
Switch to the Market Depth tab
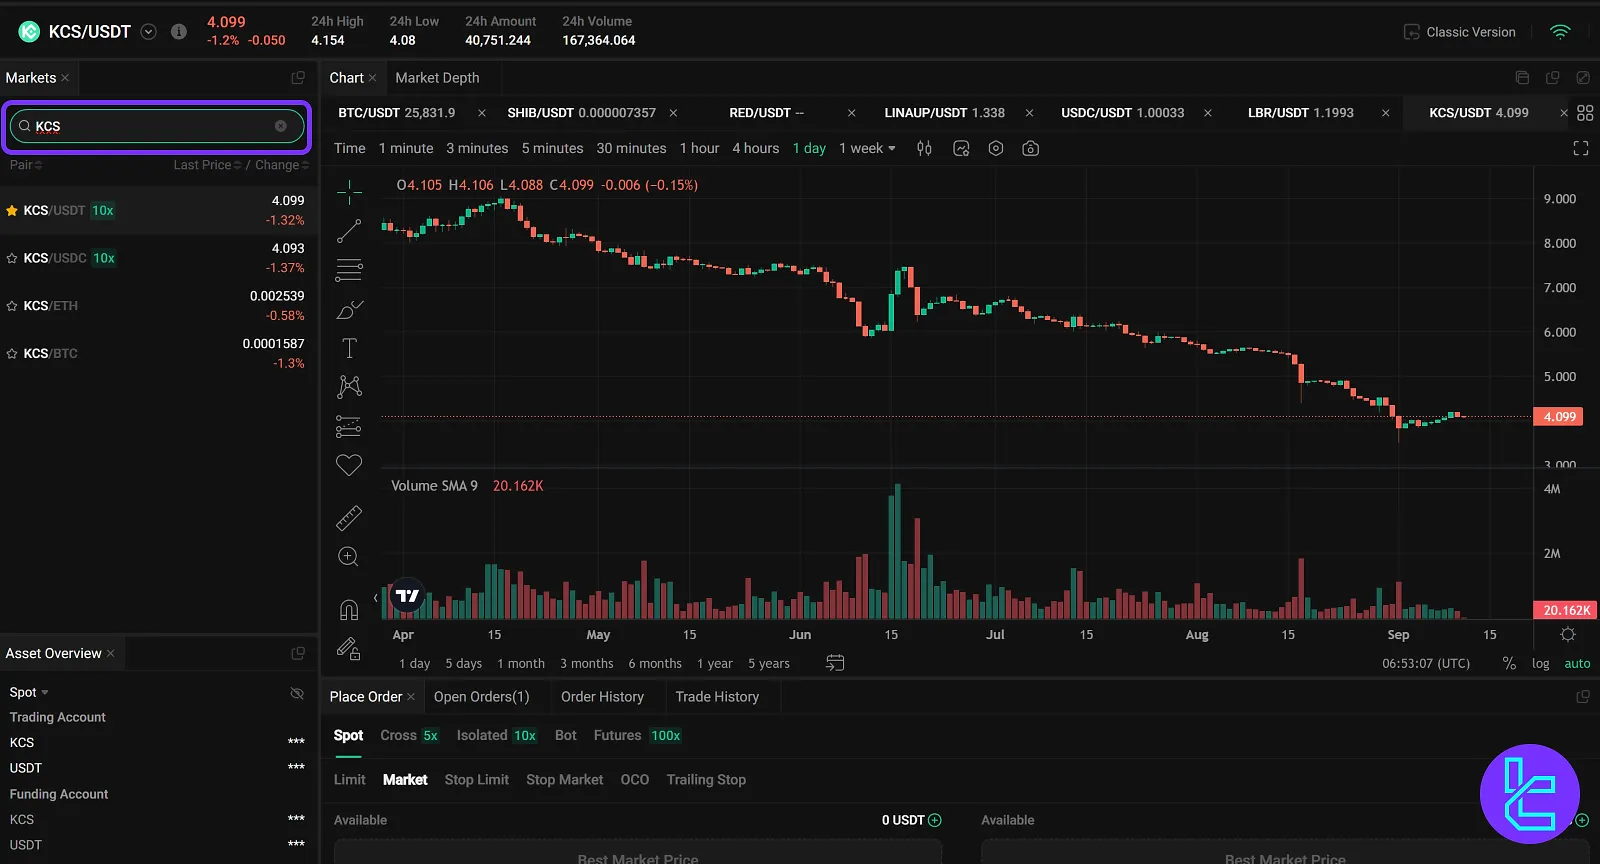pos(437,78)
